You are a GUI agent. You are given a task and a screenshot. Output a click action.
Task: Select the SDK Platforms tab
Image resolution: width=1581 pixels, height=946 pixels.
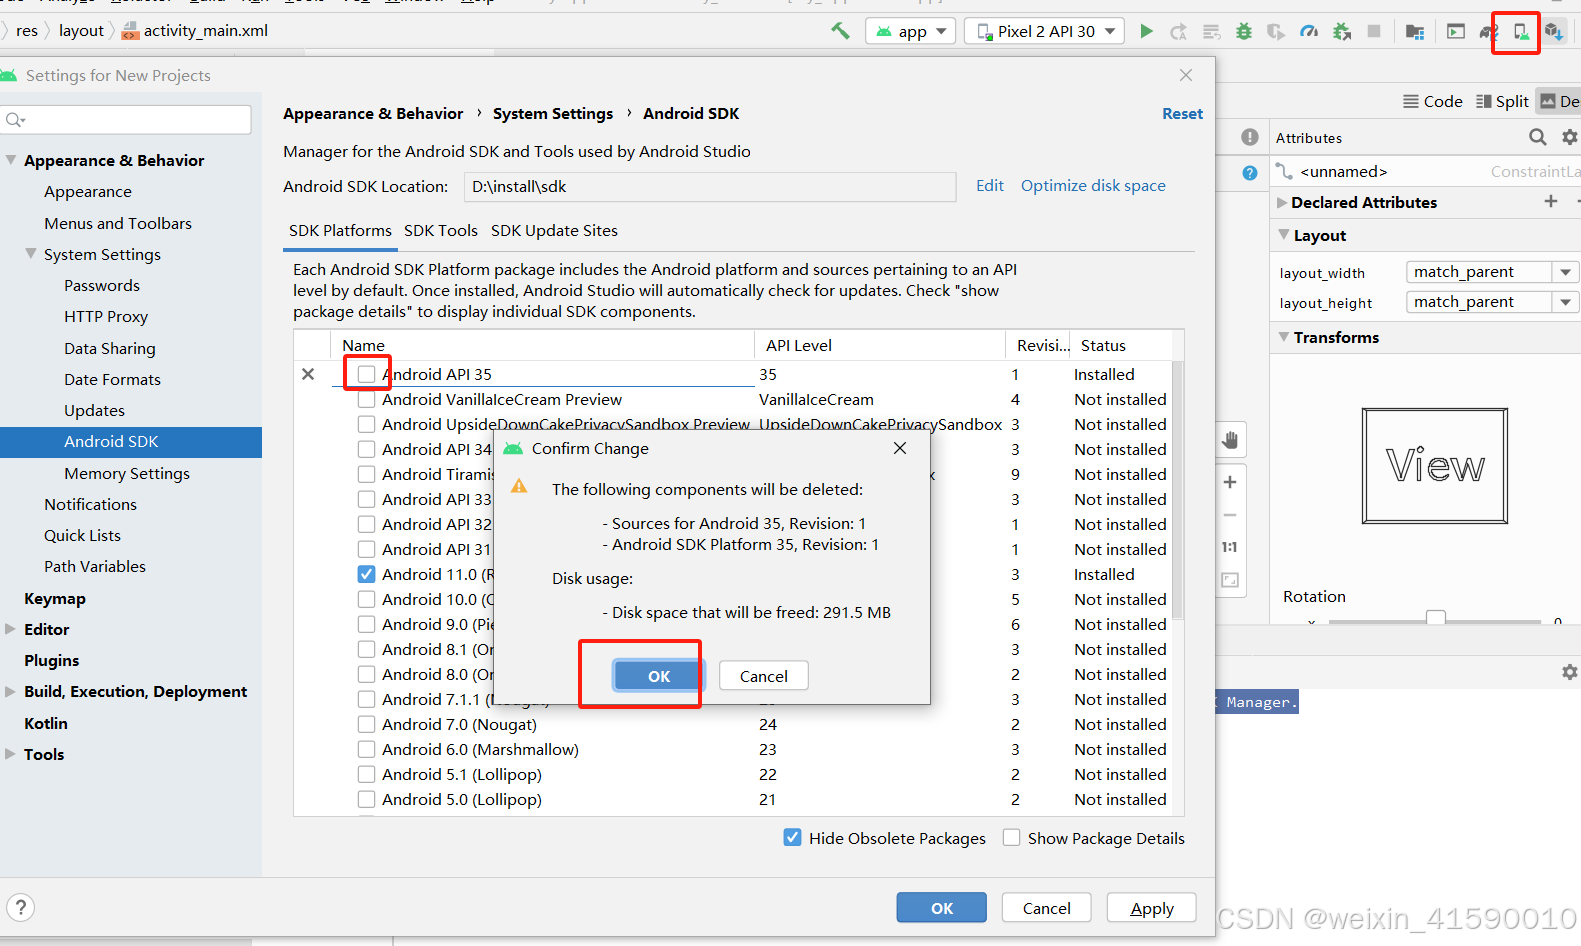click(340, 230)
